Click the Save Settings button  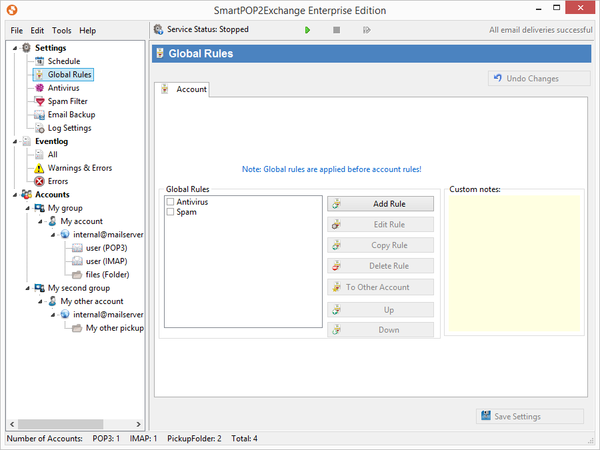[x=530, y=417]
